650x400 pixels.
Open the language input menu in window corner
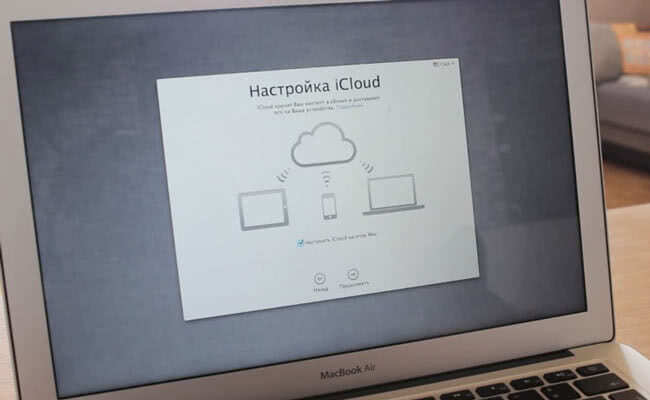click(444, 64)
